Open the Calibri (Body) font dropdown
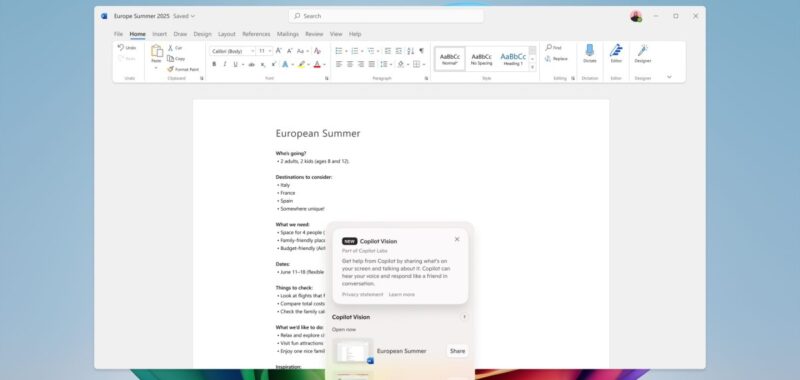 click(232, 51)
